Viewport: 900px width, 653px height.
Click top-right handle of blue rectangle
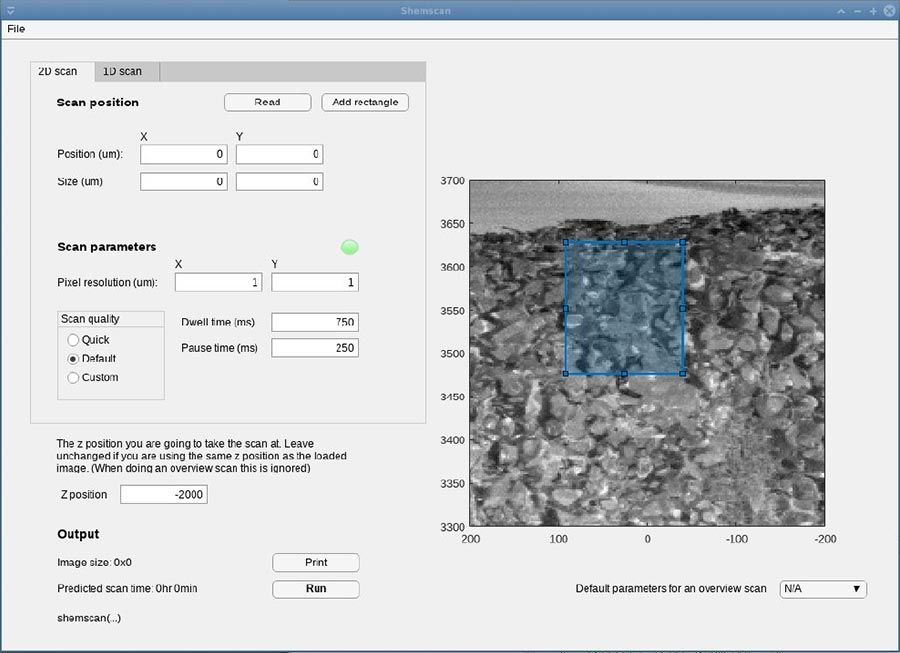(x=683, y=242)
